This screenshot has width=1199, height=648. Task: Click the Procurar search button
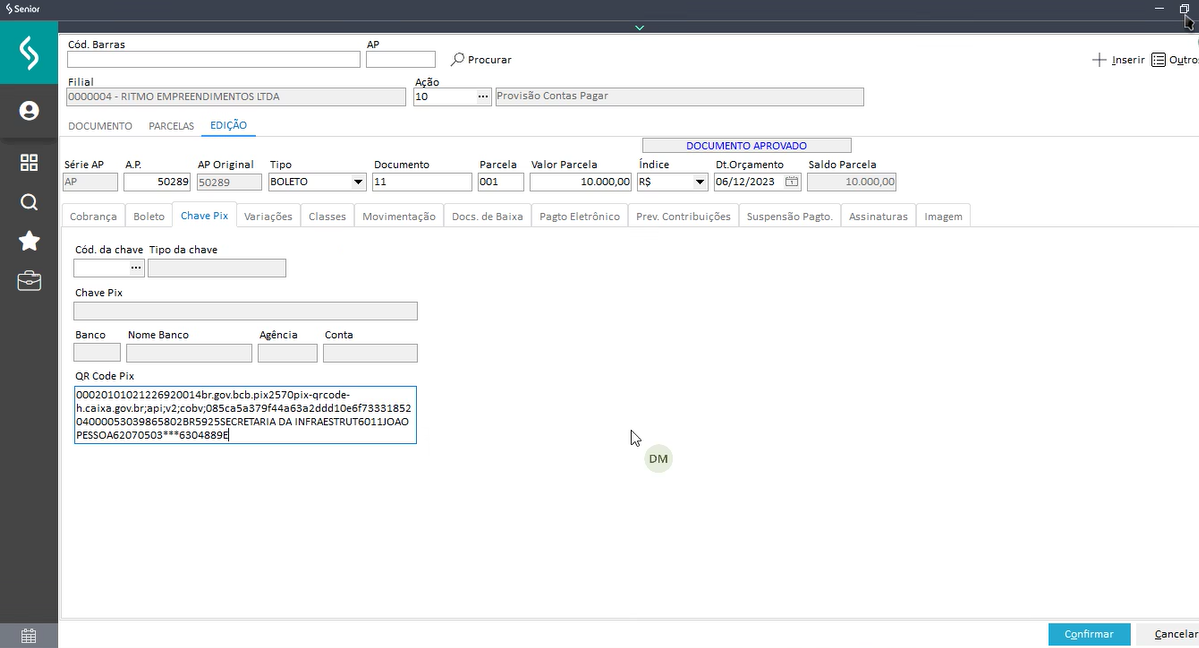481,60
